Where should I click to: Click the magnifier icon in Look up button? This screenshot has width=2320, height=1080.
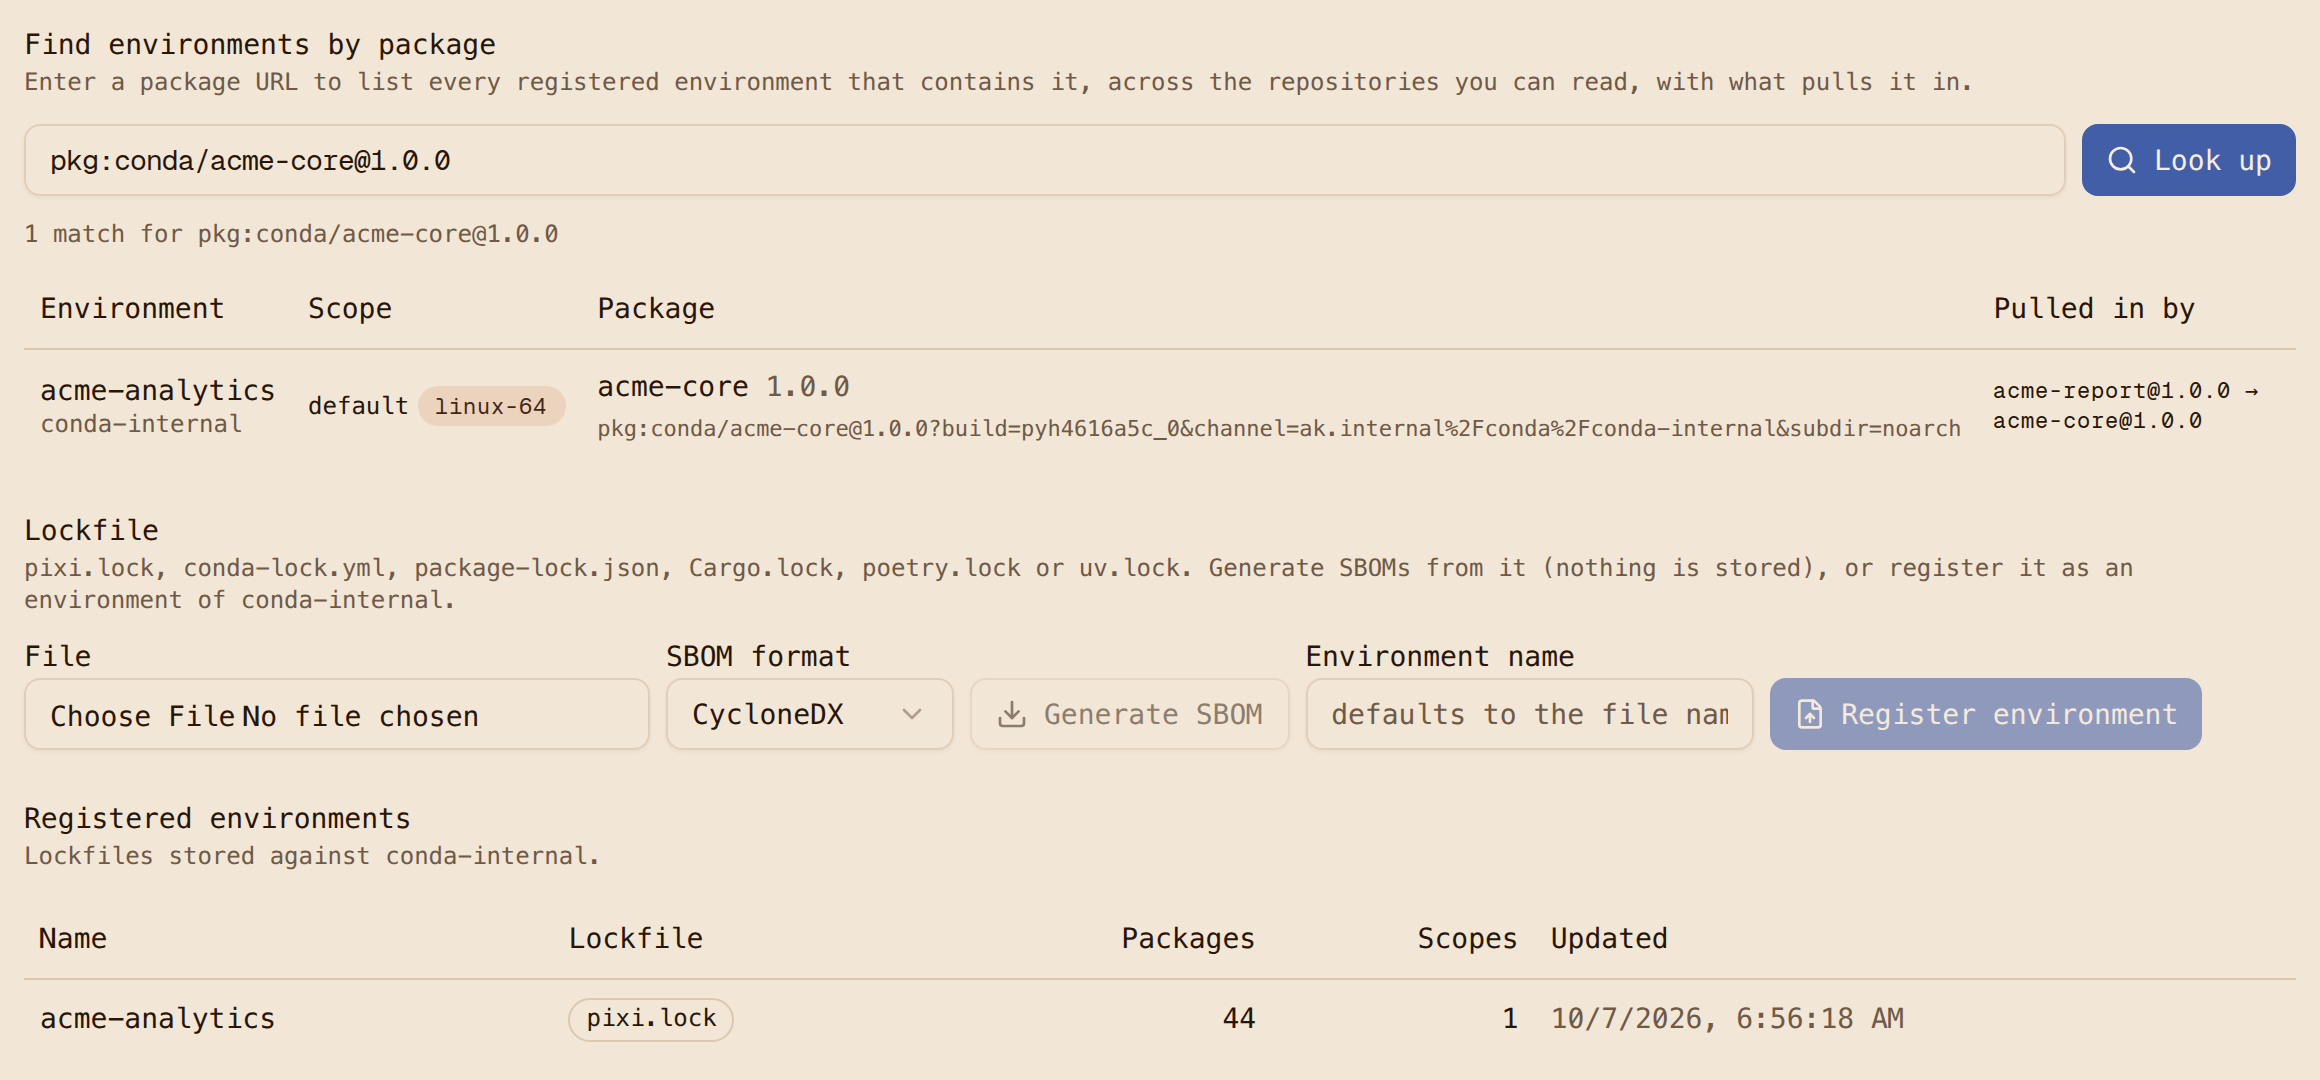[2121, 160]
